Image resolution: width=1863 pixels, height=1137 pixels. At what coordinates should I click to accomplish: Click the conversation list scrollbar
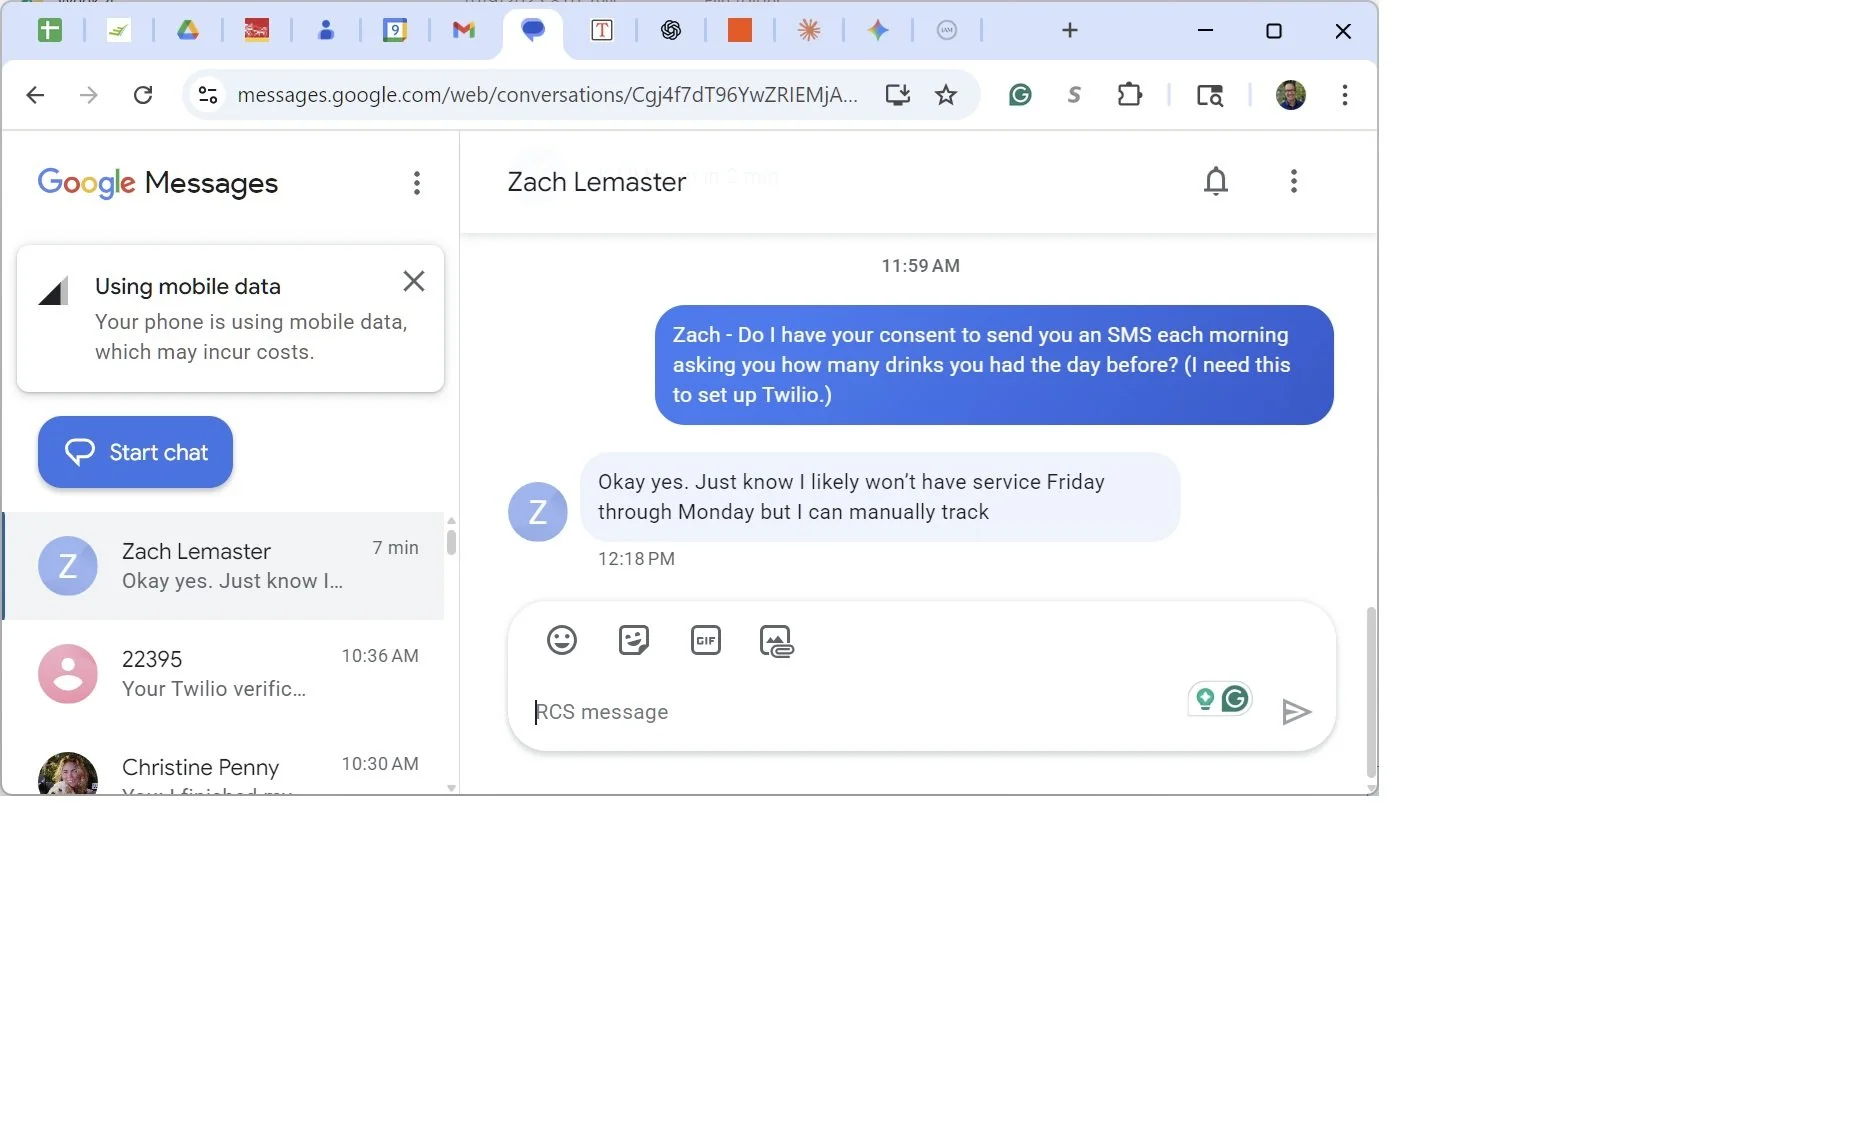point(451,541)
